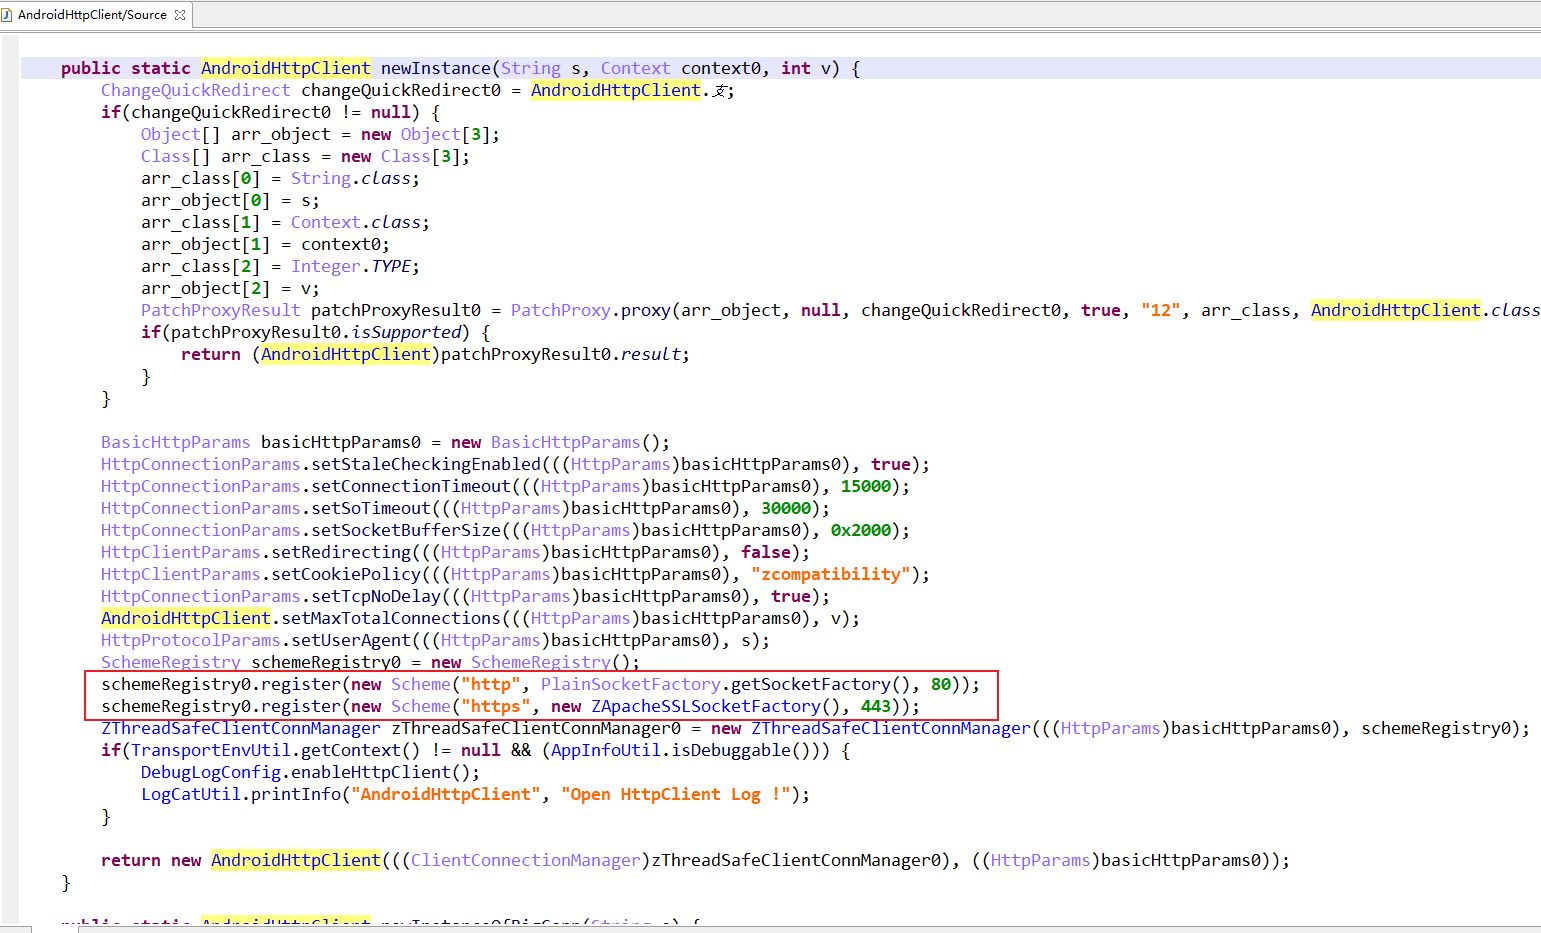
Task: Click PlainSocketFactory in the http scheme line
Action: pos(630,684)
